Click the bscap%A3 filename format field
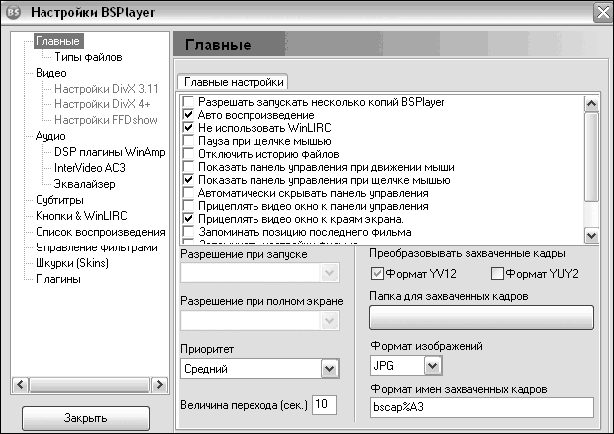The height and width of the screenshot is (434, 614). (482, 407)
